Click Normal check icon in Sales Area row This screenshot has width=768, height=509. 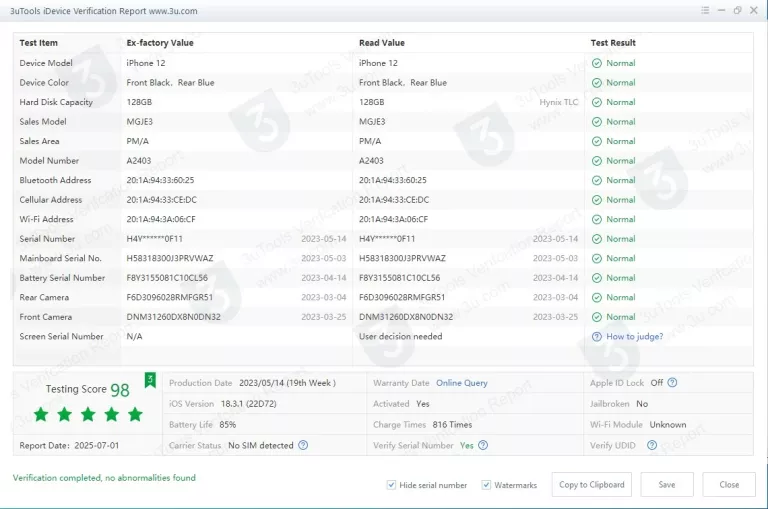(597, 142)
